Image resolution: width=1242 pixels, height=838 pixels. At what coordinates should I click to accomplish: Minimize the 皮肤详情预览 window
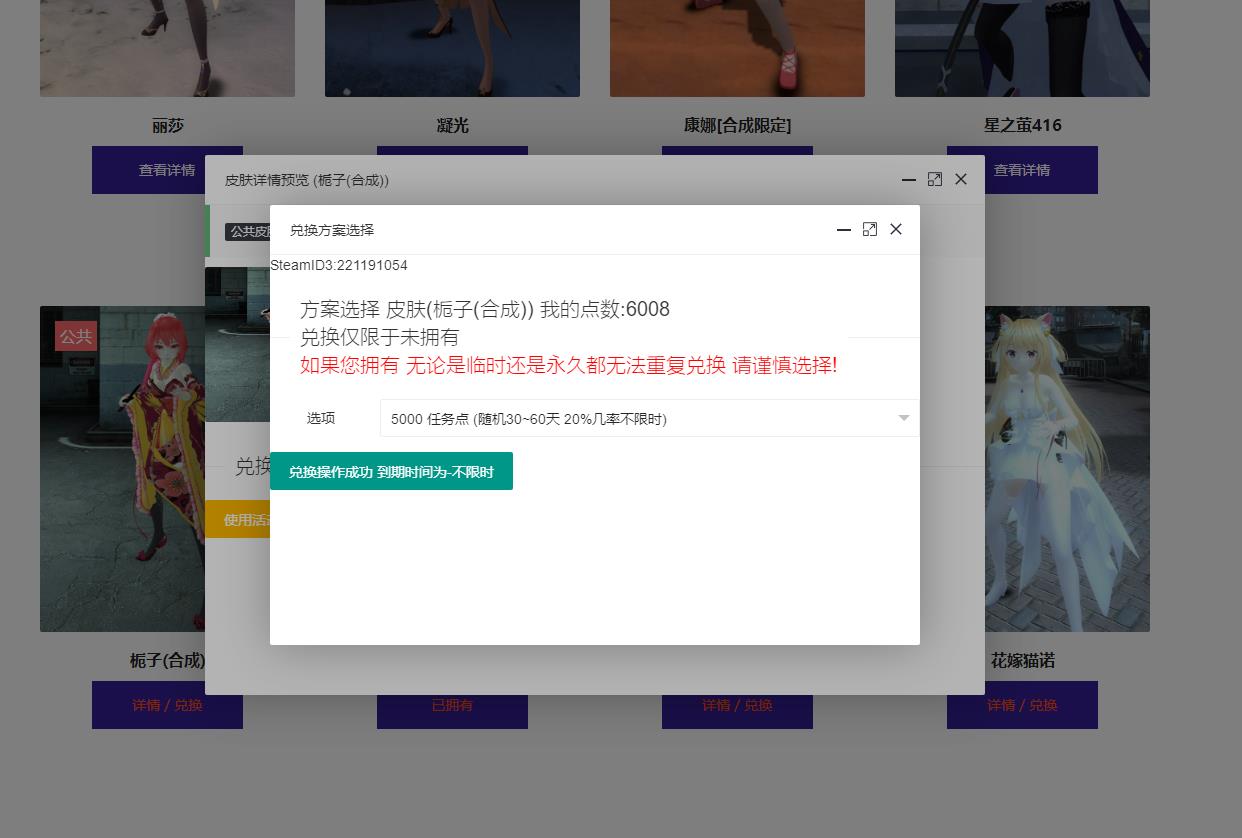point(909,180)
